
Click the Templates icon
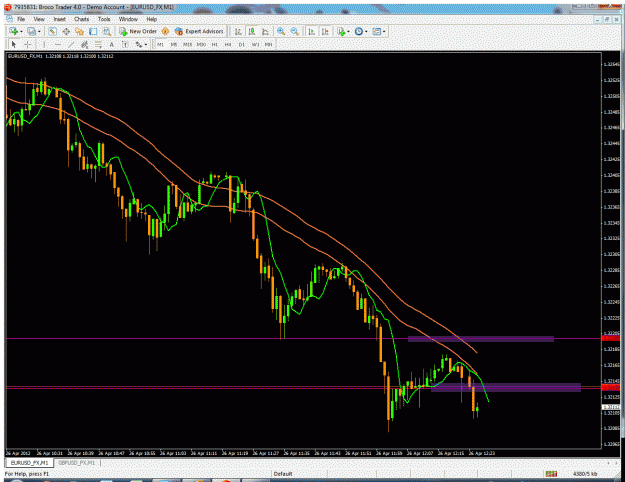[x=376, y=31]
